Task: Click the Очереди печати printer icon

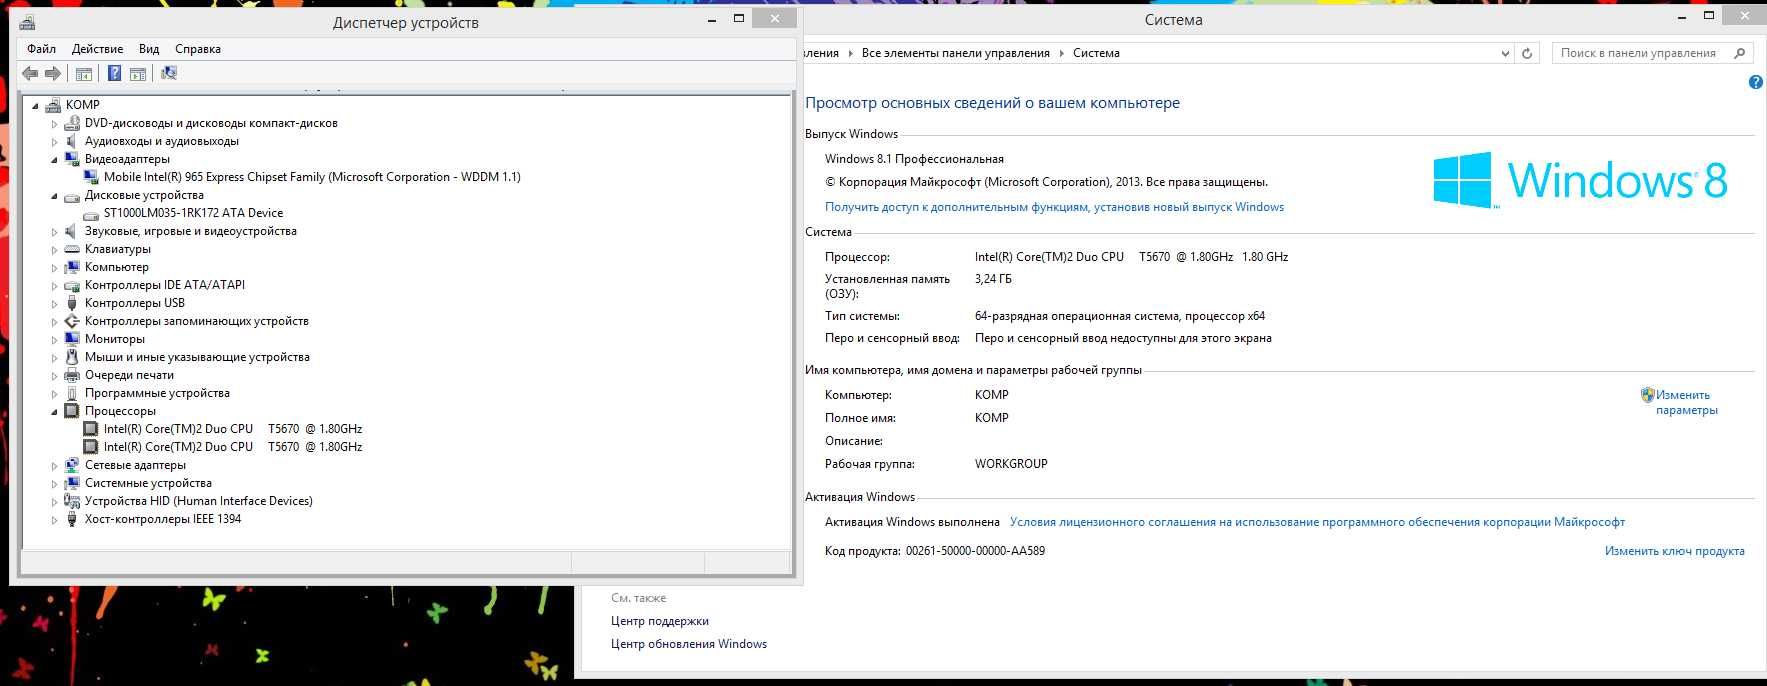Action: [72, 375]
